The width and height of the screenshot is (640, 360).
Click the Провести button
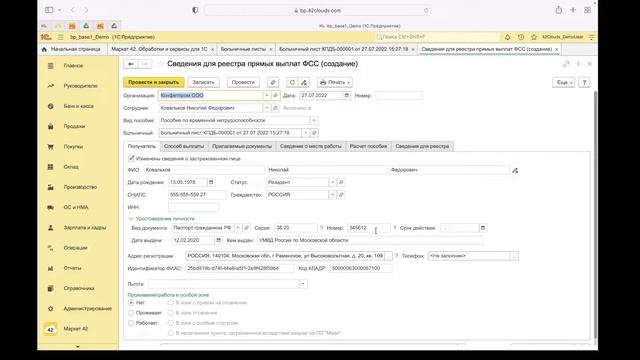pyautogui.click(x=243, y=82)
